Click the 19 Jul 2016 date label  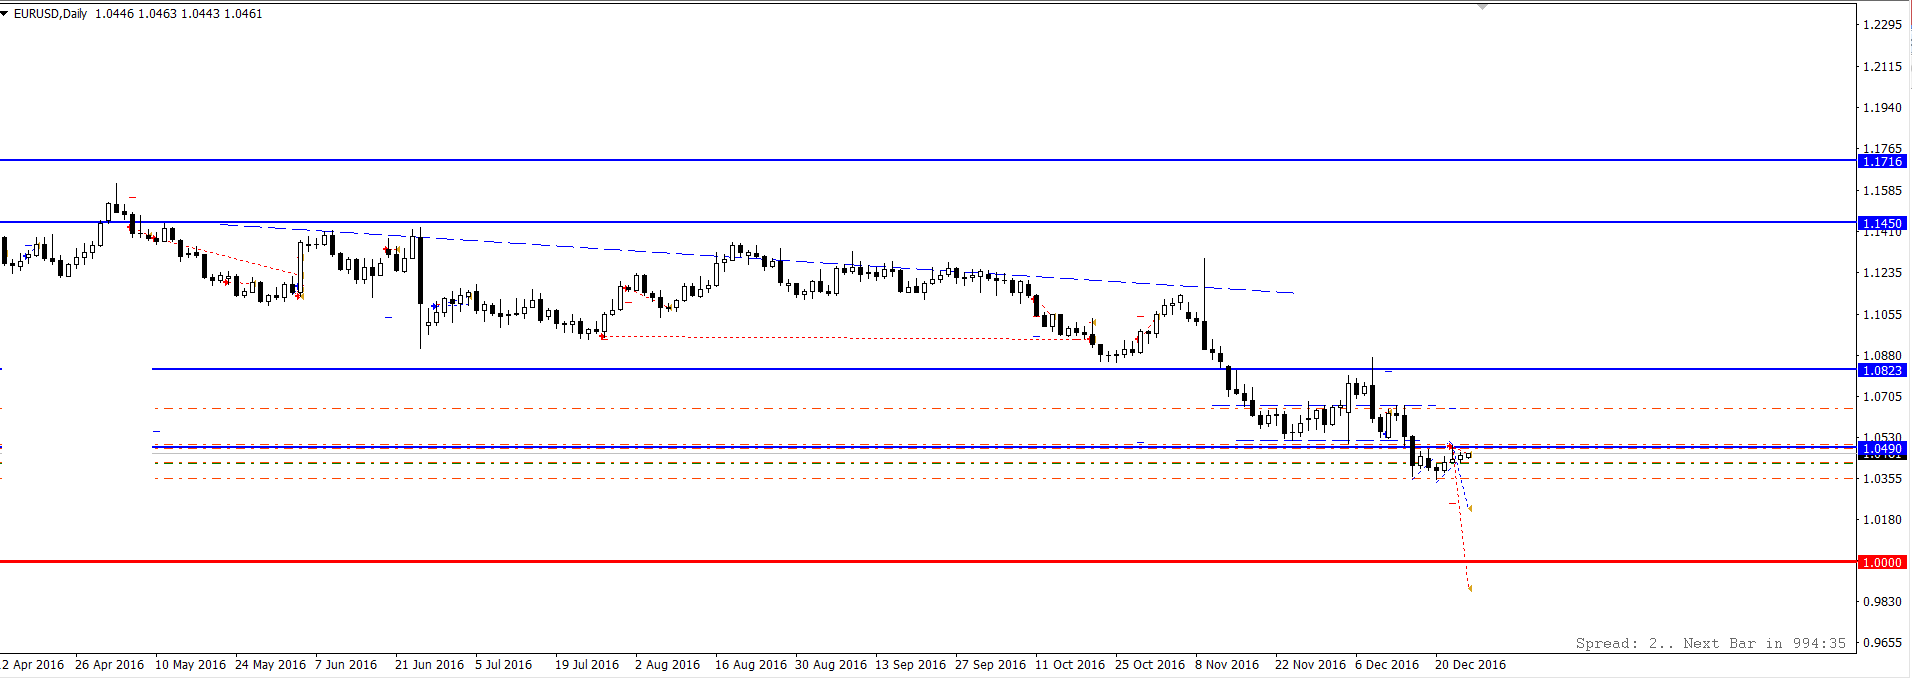pyautogui.click(x=587, y=665)
